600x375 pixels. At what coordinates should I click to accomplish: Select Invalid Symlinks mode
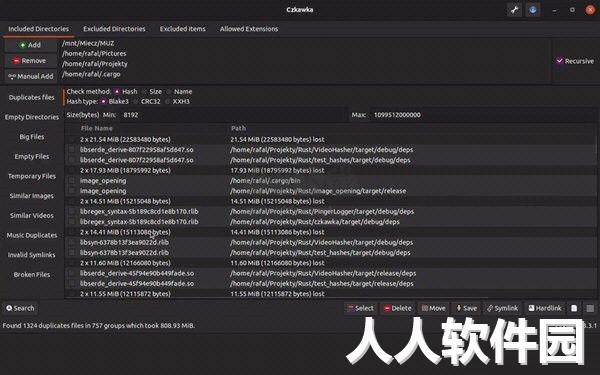tap(32, 255)
